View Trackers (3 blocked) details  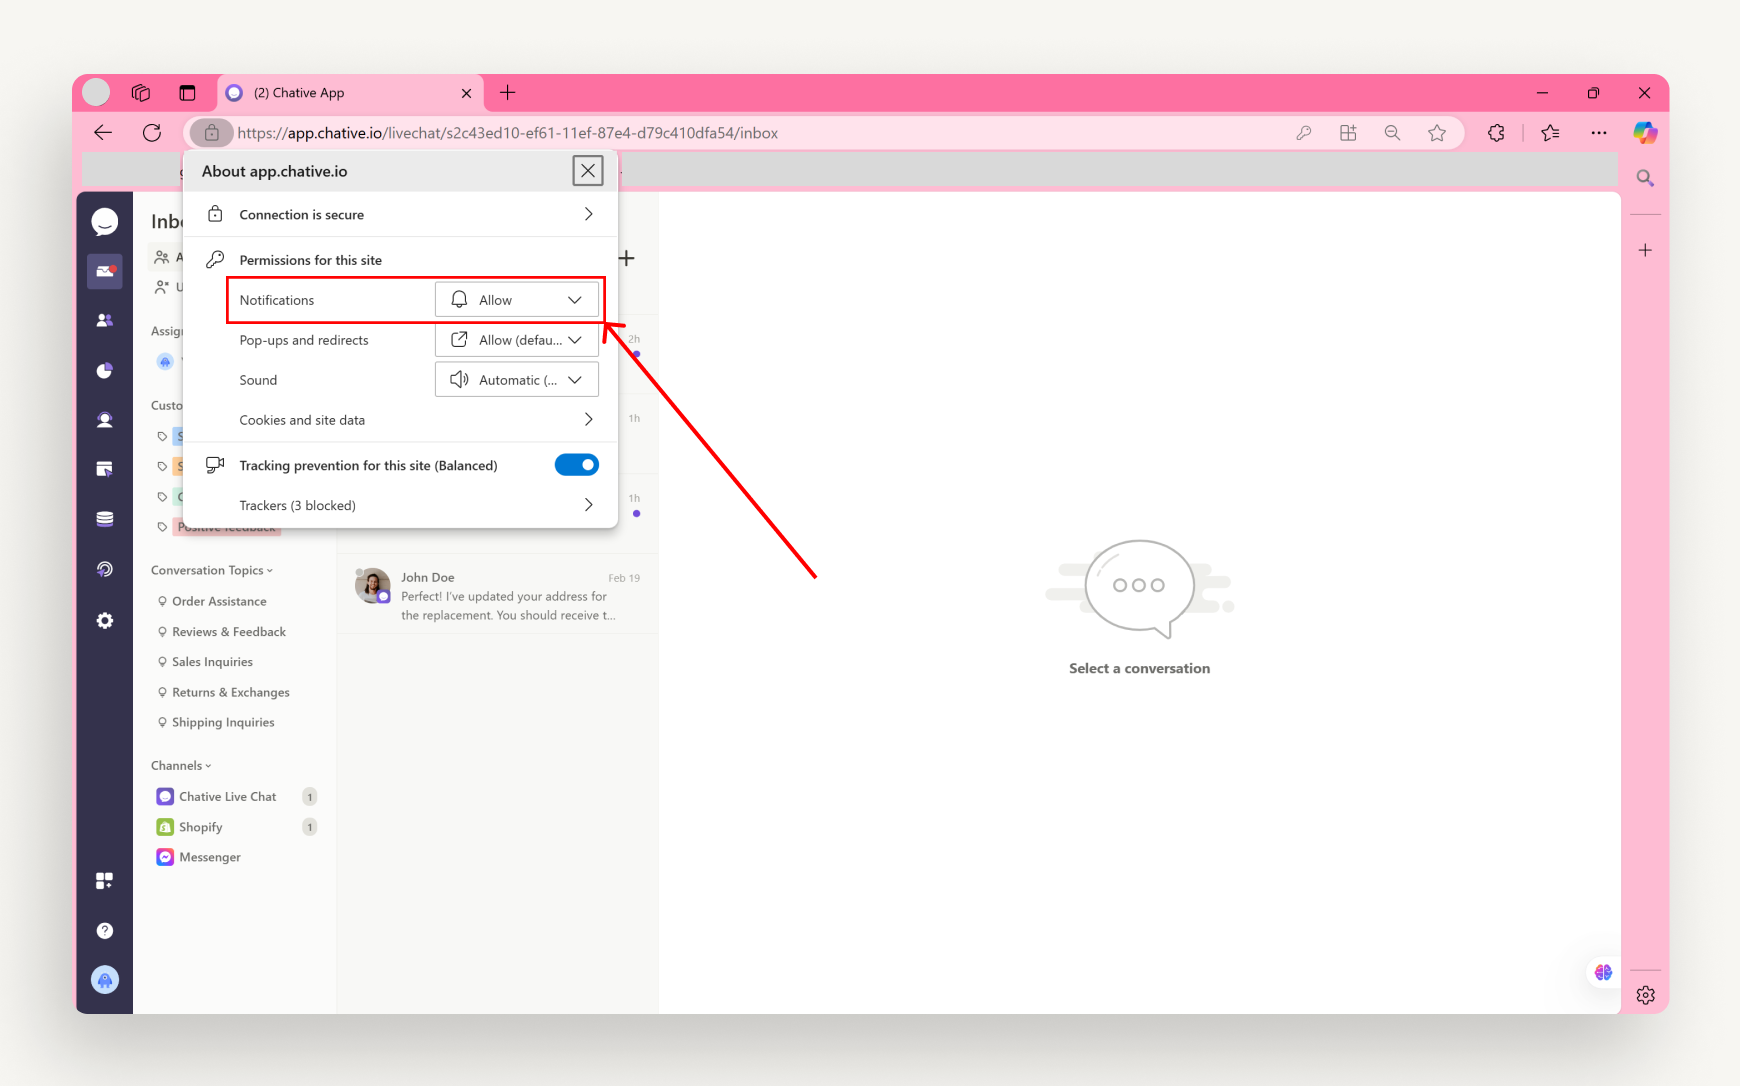click(400, 504)
